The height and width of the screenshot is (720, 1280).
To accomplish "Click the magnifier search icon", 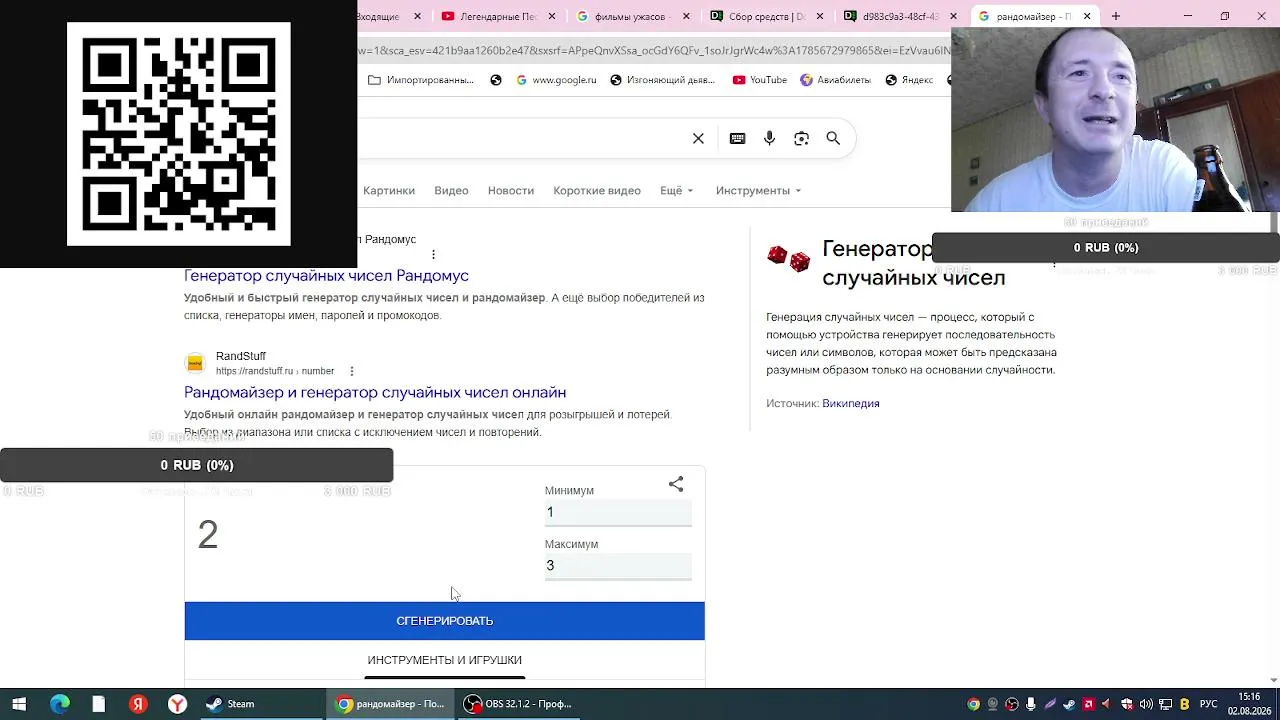I will pos(833,139).
